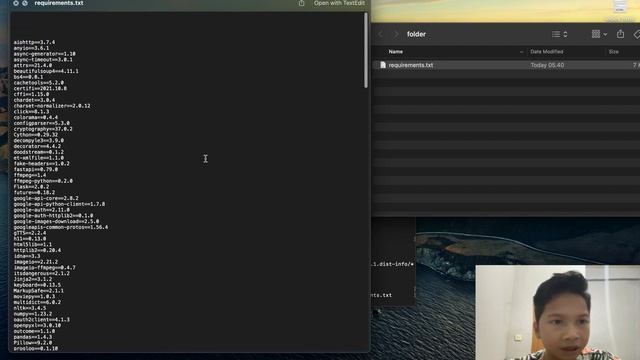Click the "pandas" line in the preview
This screenshot has width=640, height=360.
coord(33,337)
